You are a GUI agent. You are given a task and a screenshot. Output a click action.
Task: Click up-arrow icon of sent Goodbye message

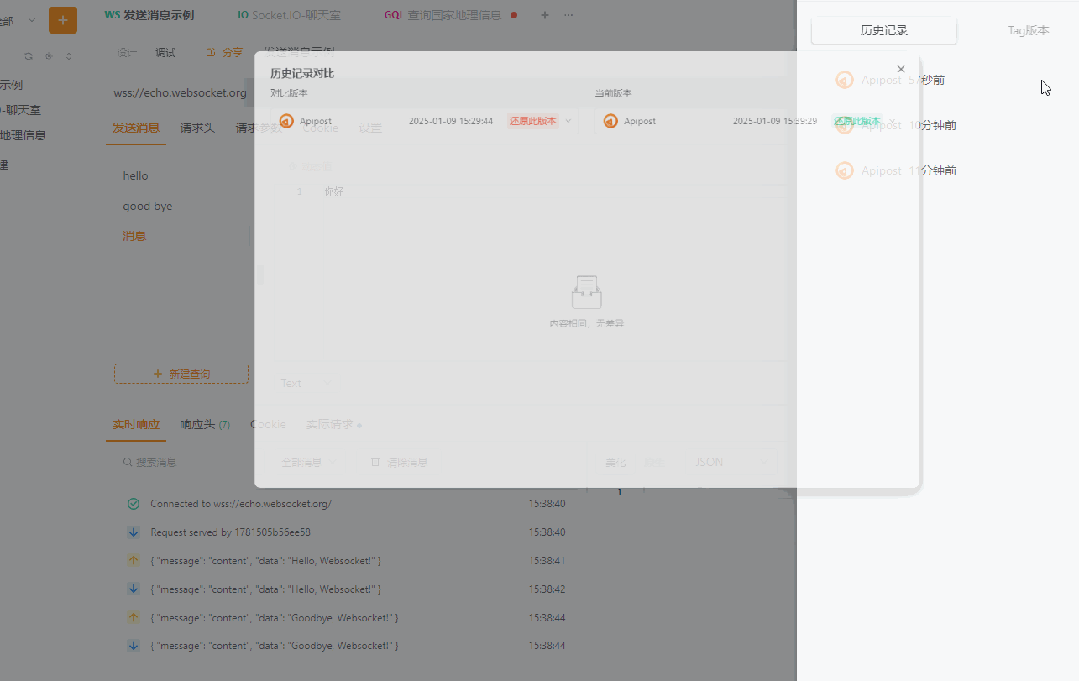pos(133,618)
